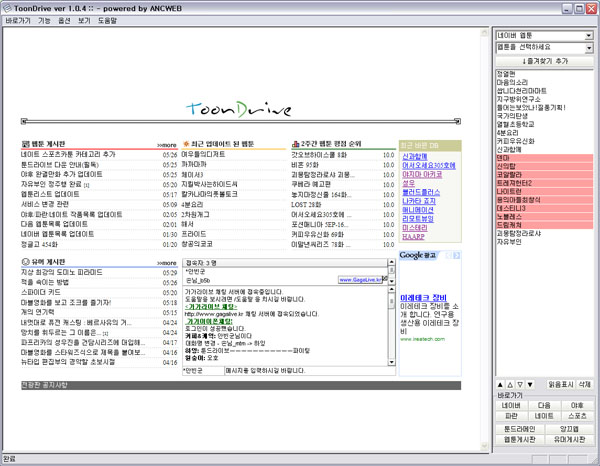This screenshot has width=600, height=466.
Task: Open recently updated webtoon 여우들의디저트
Action: (203, 155)
